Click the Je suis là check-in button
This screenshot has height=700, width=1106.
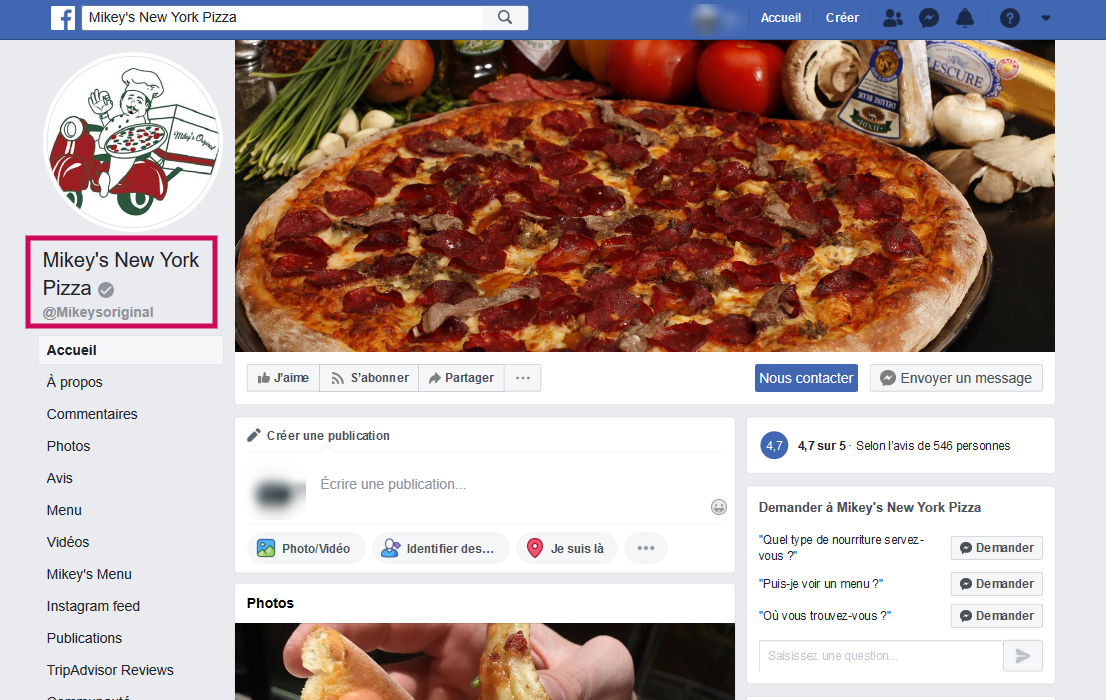(x=567, y=548)
